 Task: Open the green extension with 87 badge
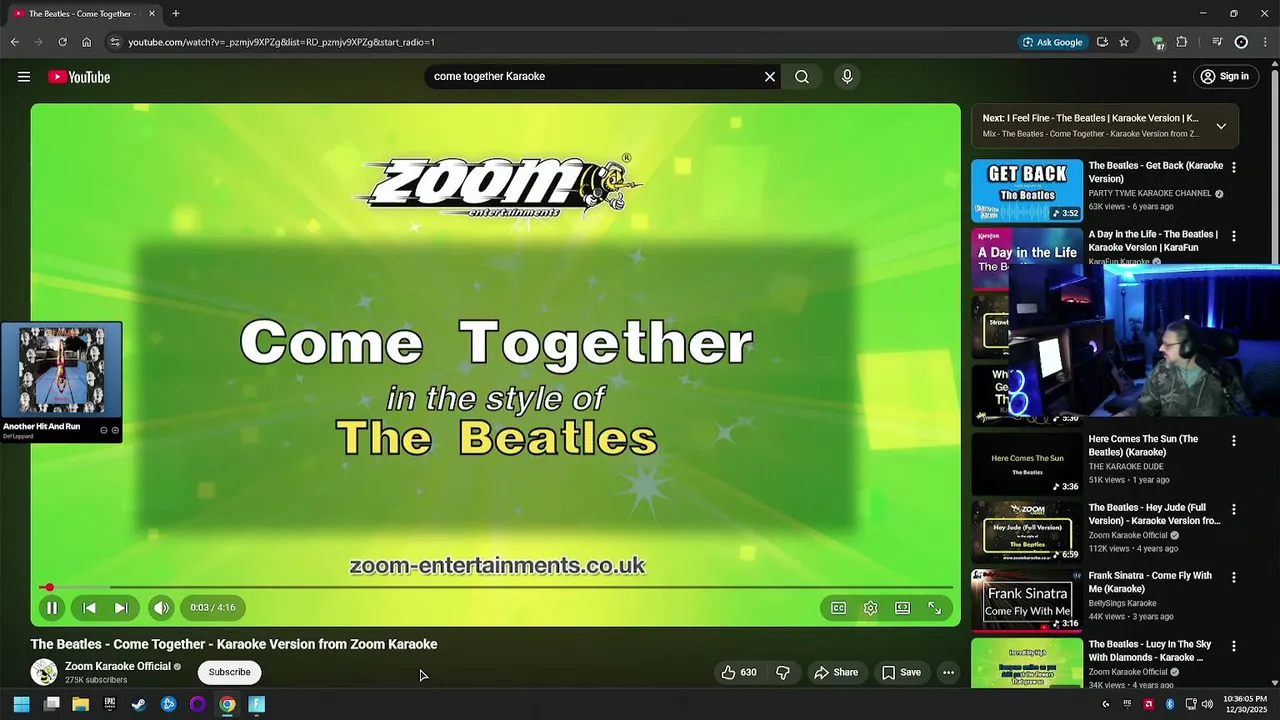(1158, 42)
